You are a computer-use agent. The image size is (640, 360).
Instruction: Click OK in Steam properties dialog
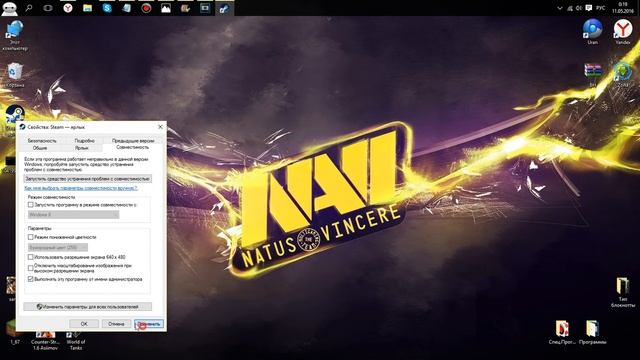tap(84, 324)
